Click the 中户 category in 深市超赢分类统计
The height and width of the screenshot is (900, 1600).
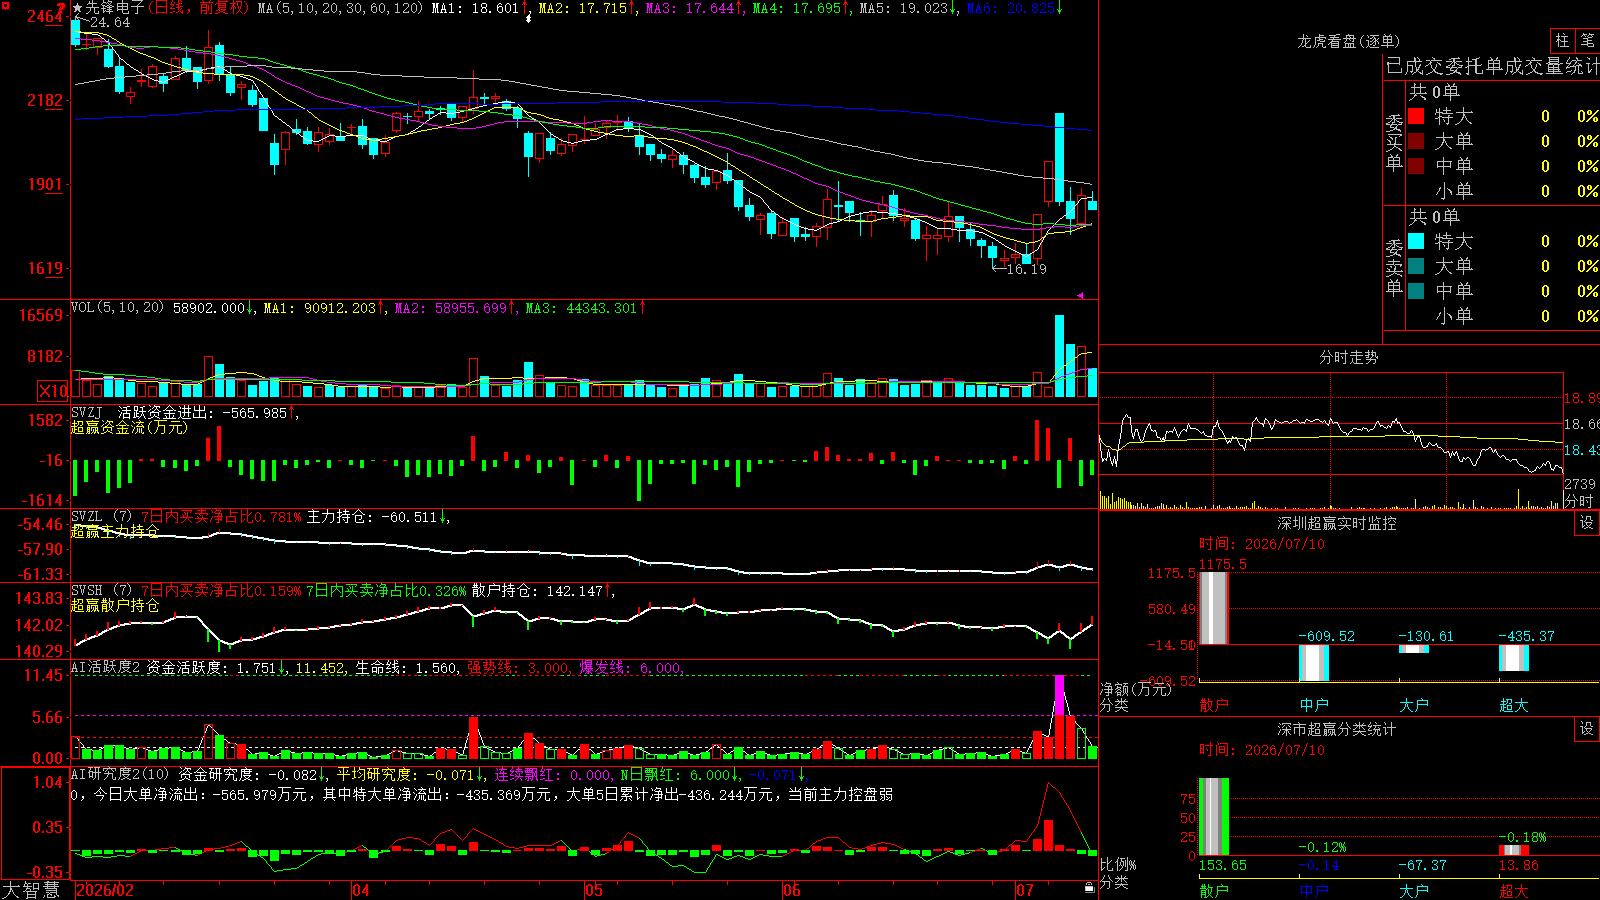(1314, 890)
